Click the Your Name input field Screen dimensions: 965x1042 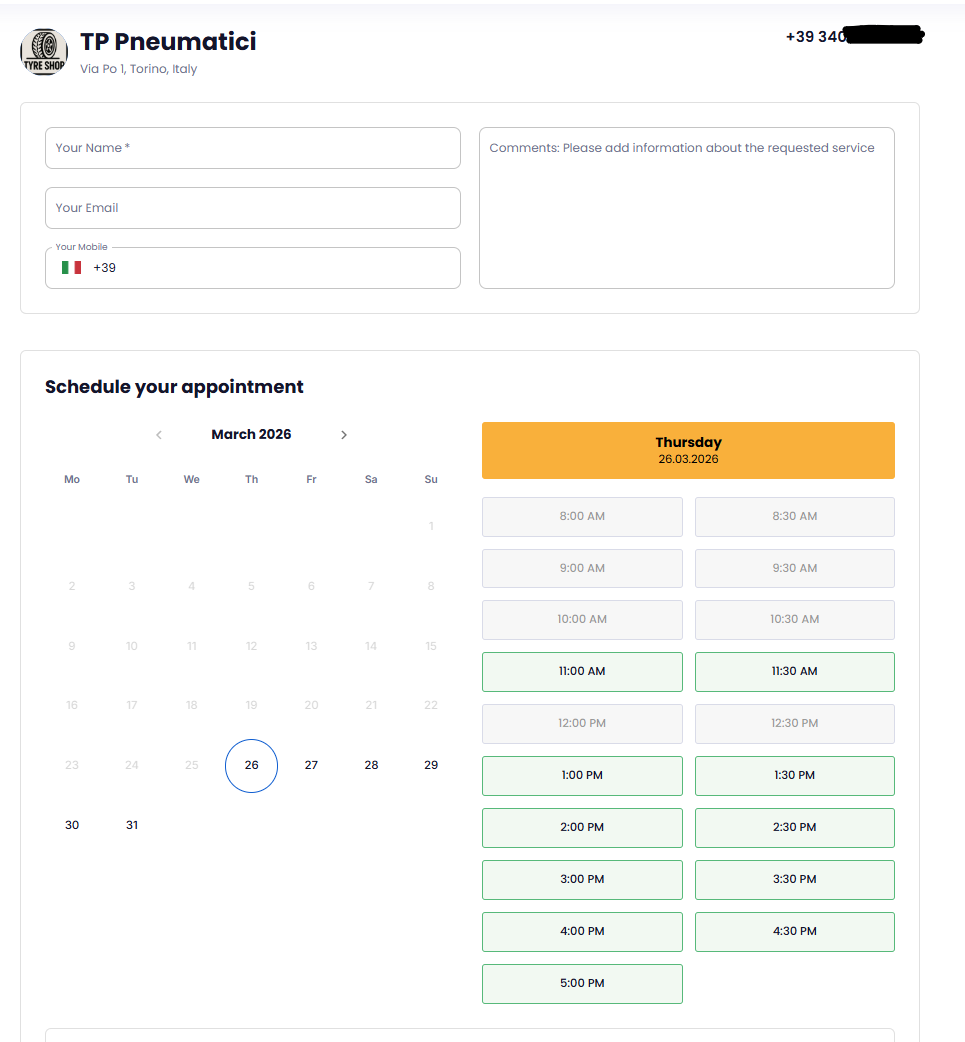tap(252, 147)
